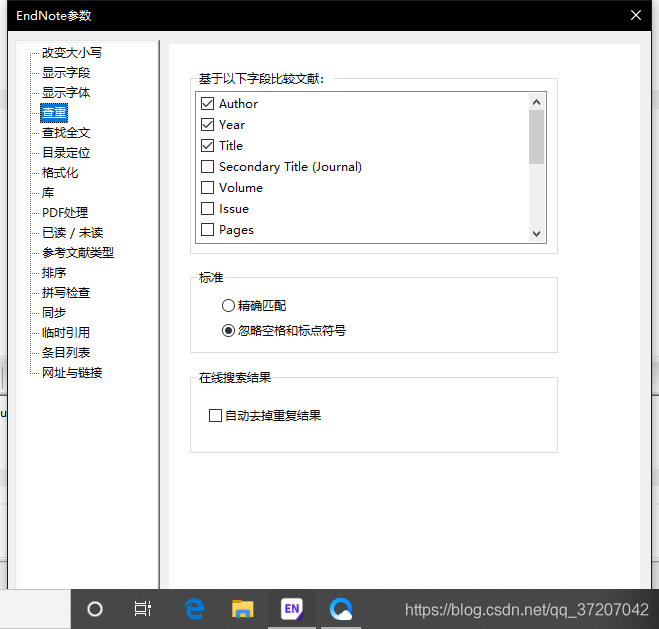Open Cortana search circle on taskbar

coord(95,609)
